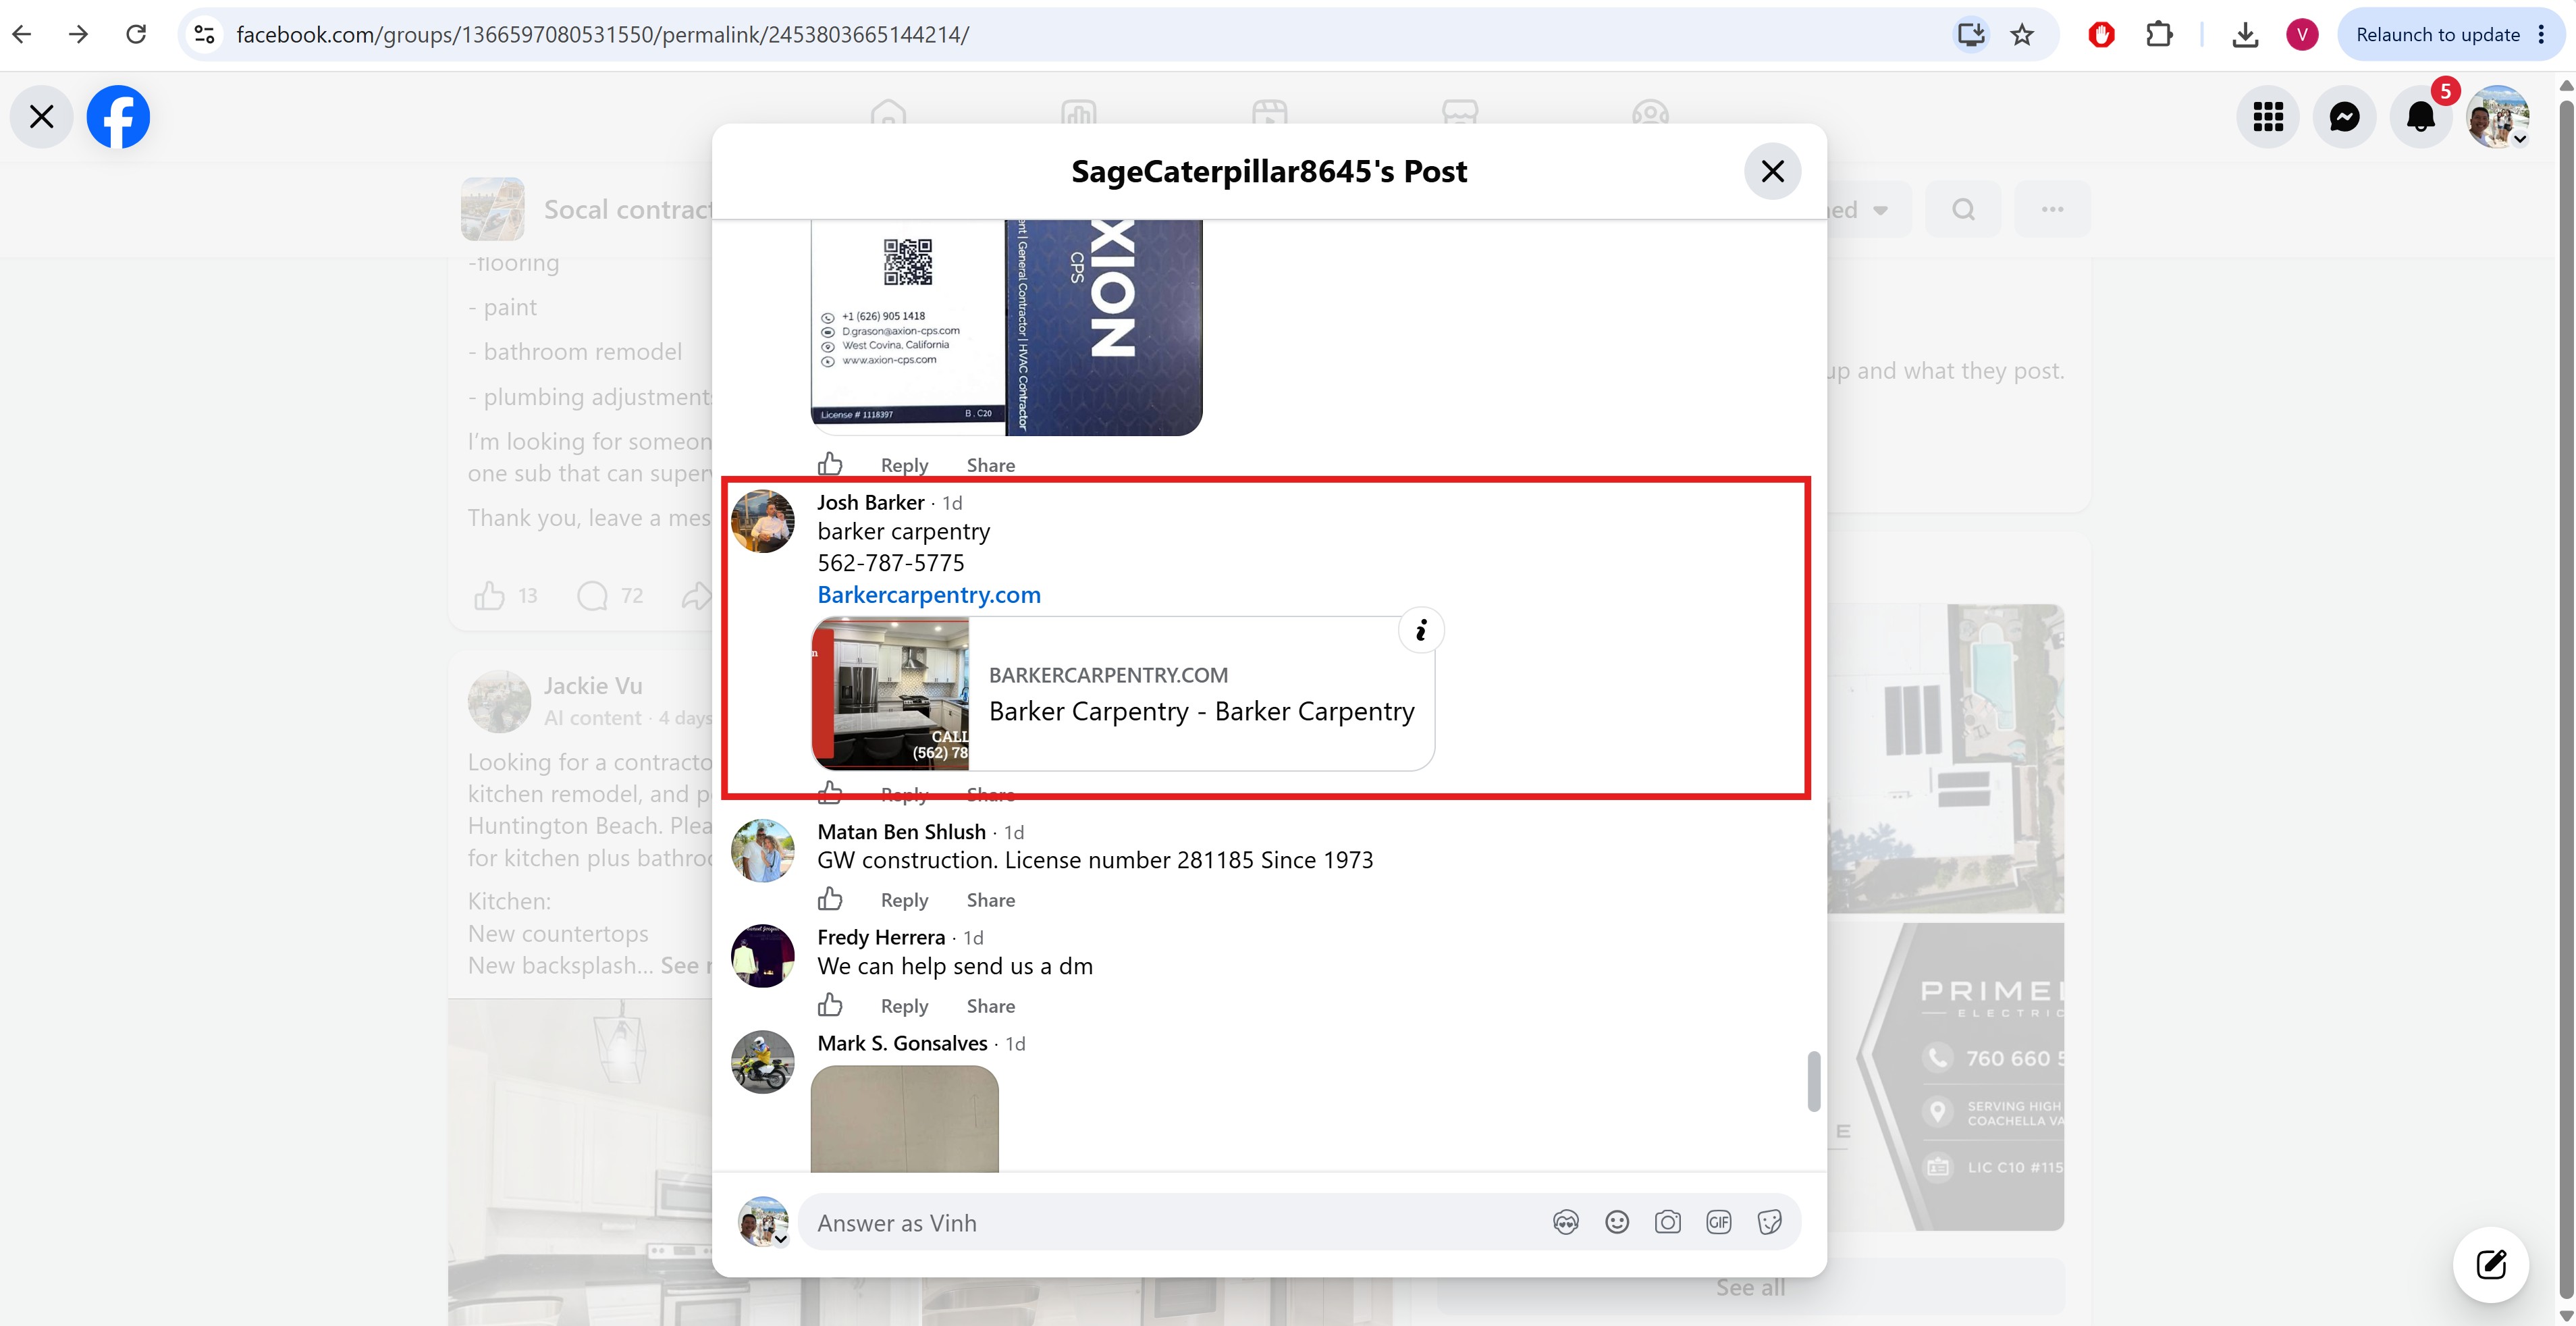Go to Facebook home via logo

point(118,117)
